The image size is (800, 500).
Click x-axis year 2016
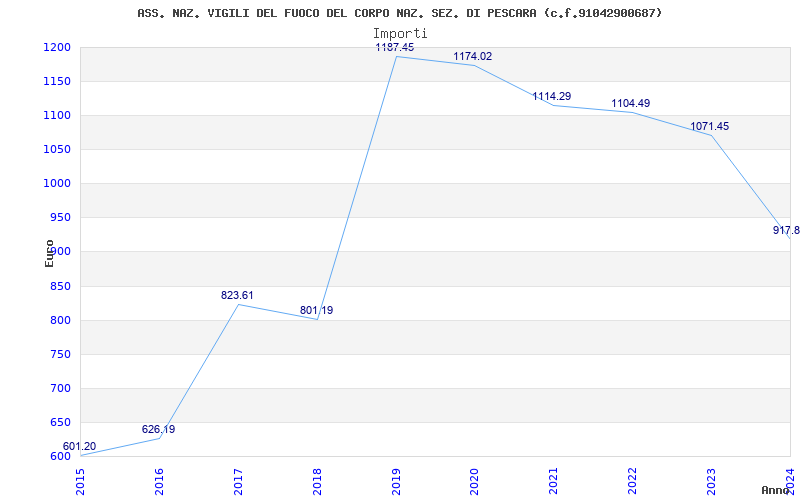[159, 481]
